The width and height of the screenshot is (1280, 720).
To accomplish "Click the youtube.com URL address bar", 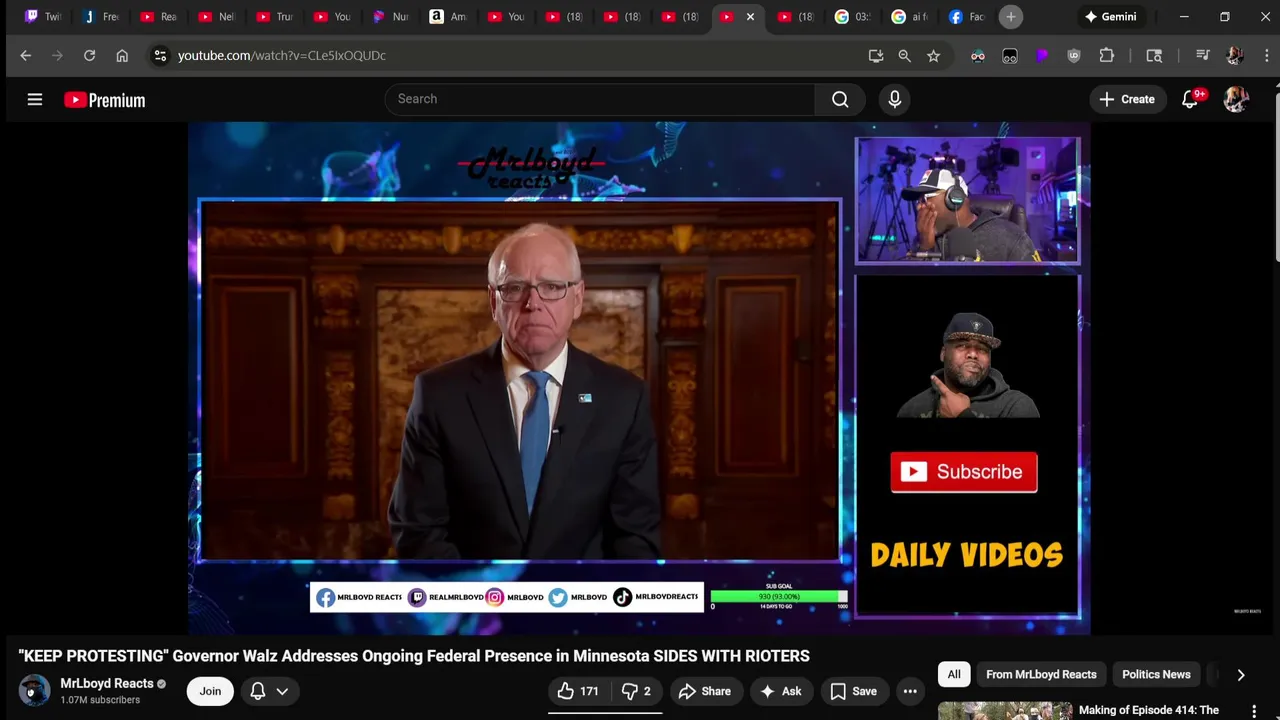I will coord(282,56).
